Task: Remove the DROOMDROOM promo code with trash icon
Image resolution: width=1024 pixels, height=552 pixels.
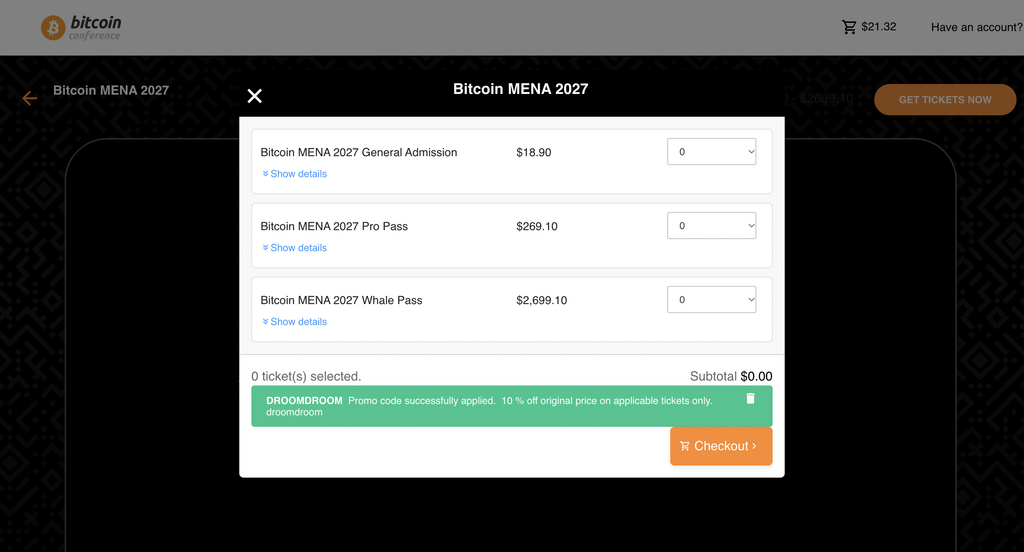Action: point(750,398)
